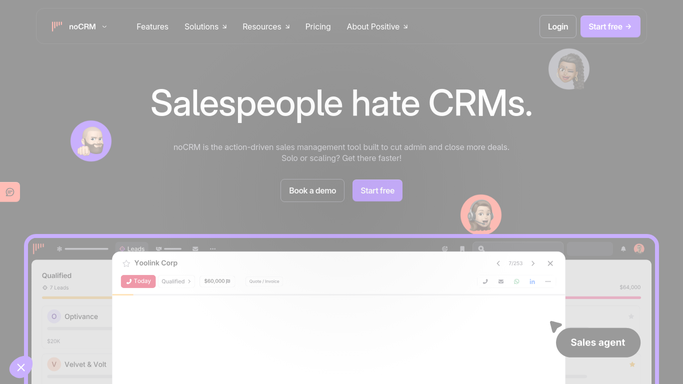Image resolution: width=683 pixels, height=384 pixels.
Task: Expand the Resources menu
Action: 266,27
